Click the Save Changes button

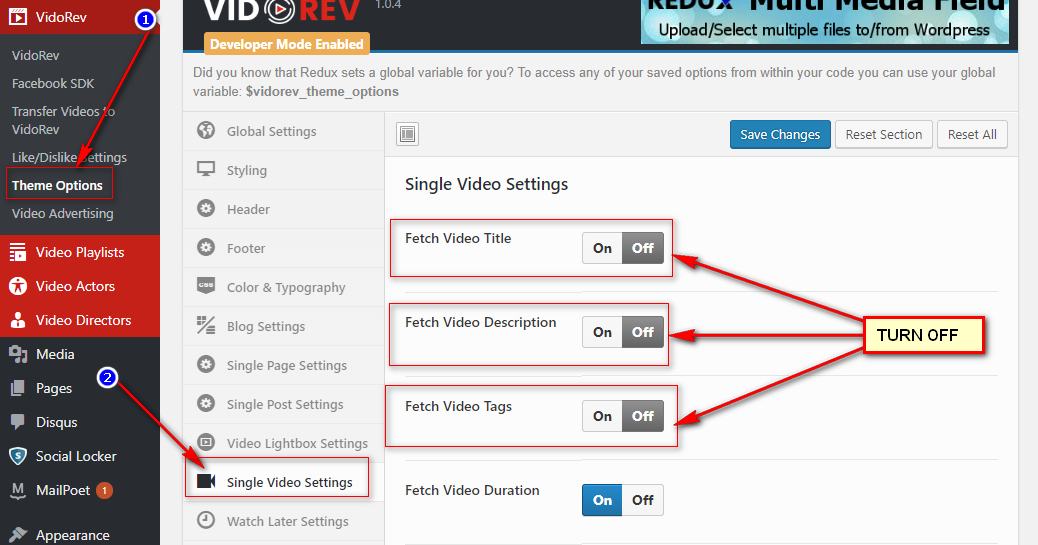click(x=780, y=134)
